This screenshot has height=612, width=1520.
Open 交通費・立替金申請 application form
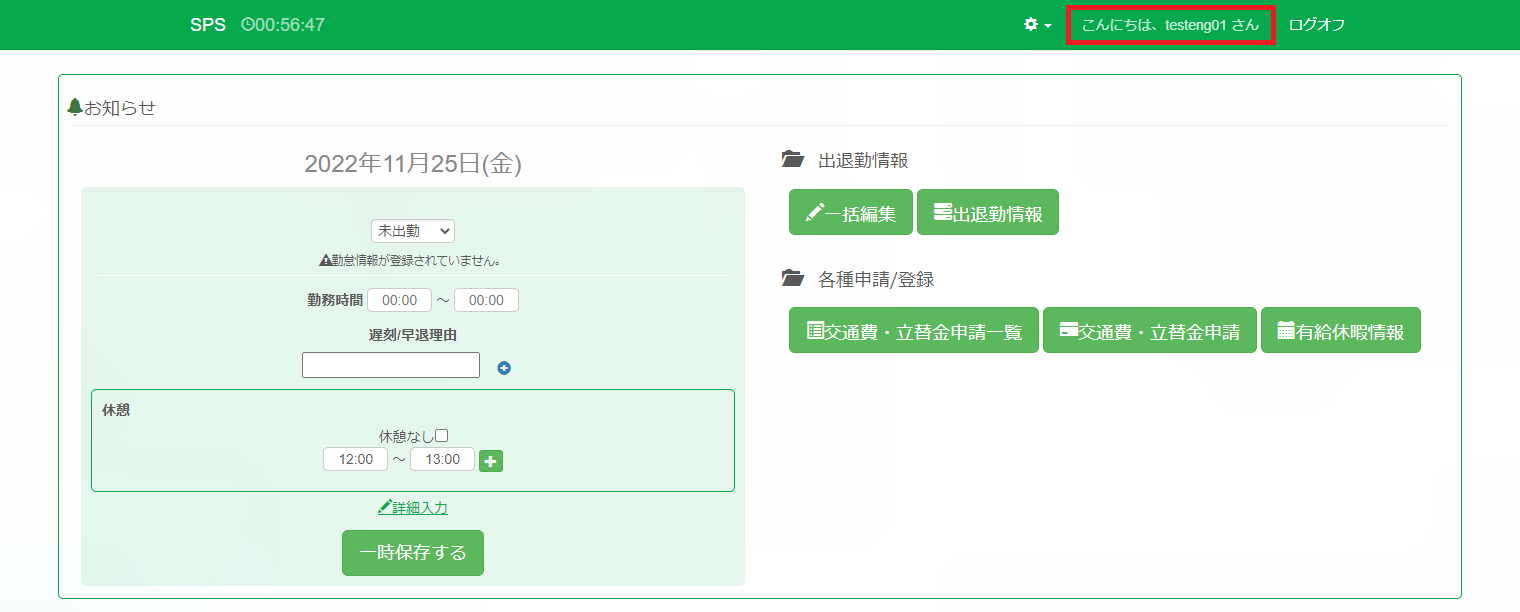tap(1149, 331)
